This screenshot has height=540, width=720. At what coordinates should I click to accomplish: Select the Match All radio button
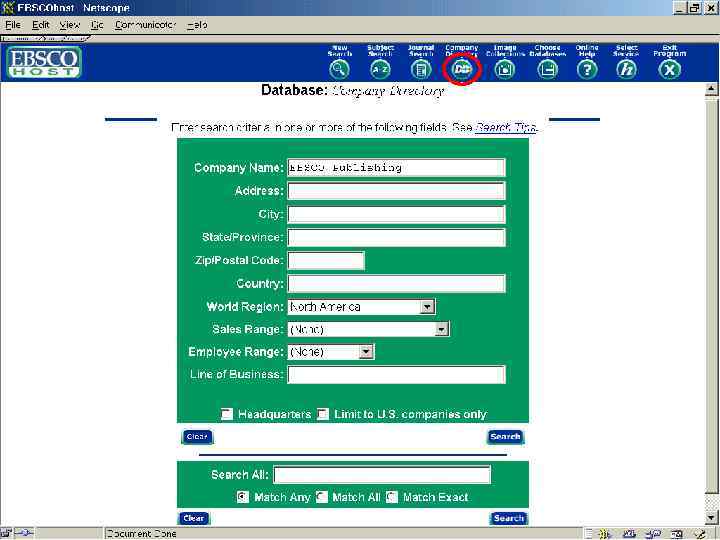(322, 497)
